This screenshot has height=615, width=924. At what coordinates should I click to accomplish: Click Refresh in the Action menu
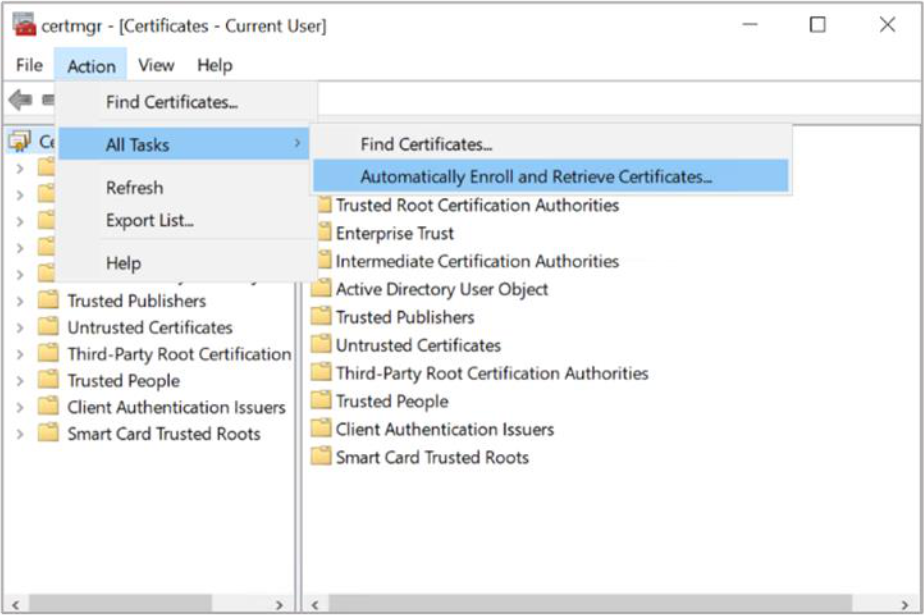click(x=134, y=188)
